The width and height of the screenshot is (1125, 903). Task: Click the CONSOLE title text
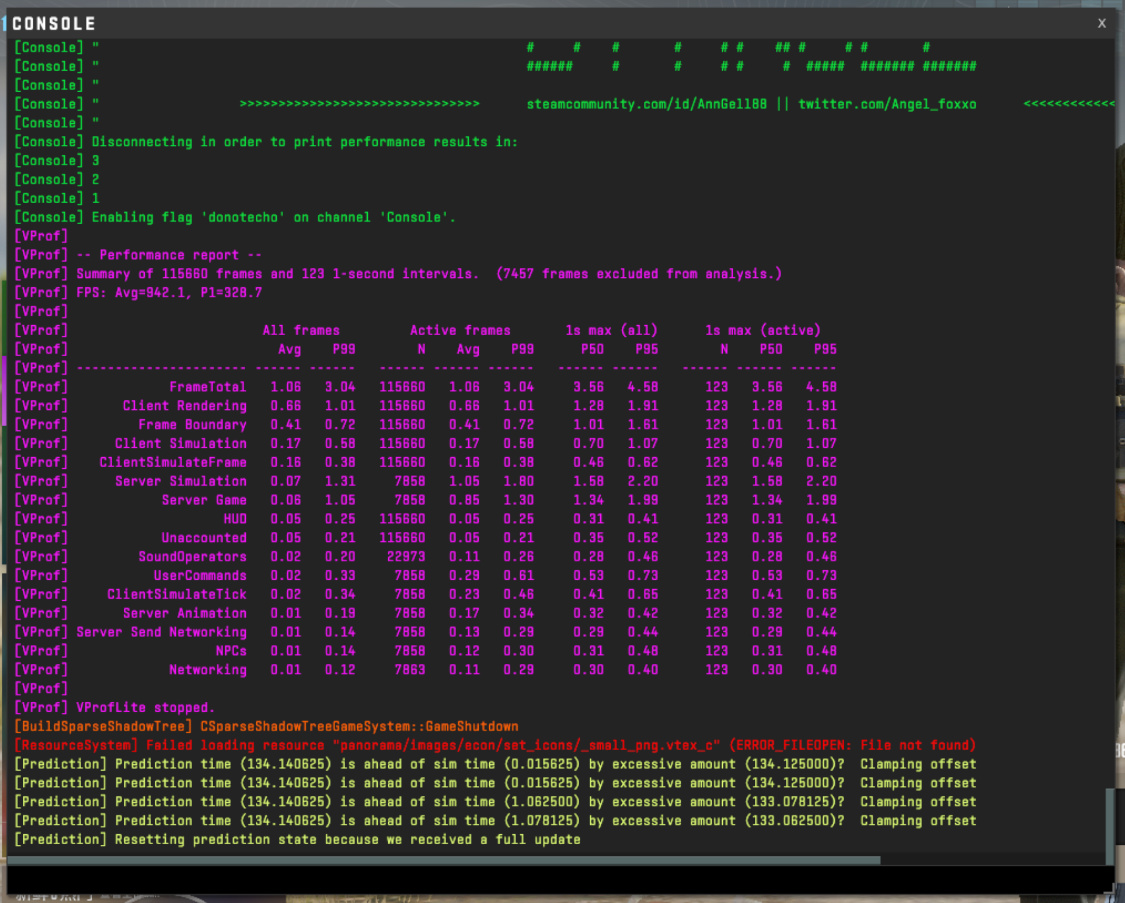pyautogui.click(x=54, y=24)
